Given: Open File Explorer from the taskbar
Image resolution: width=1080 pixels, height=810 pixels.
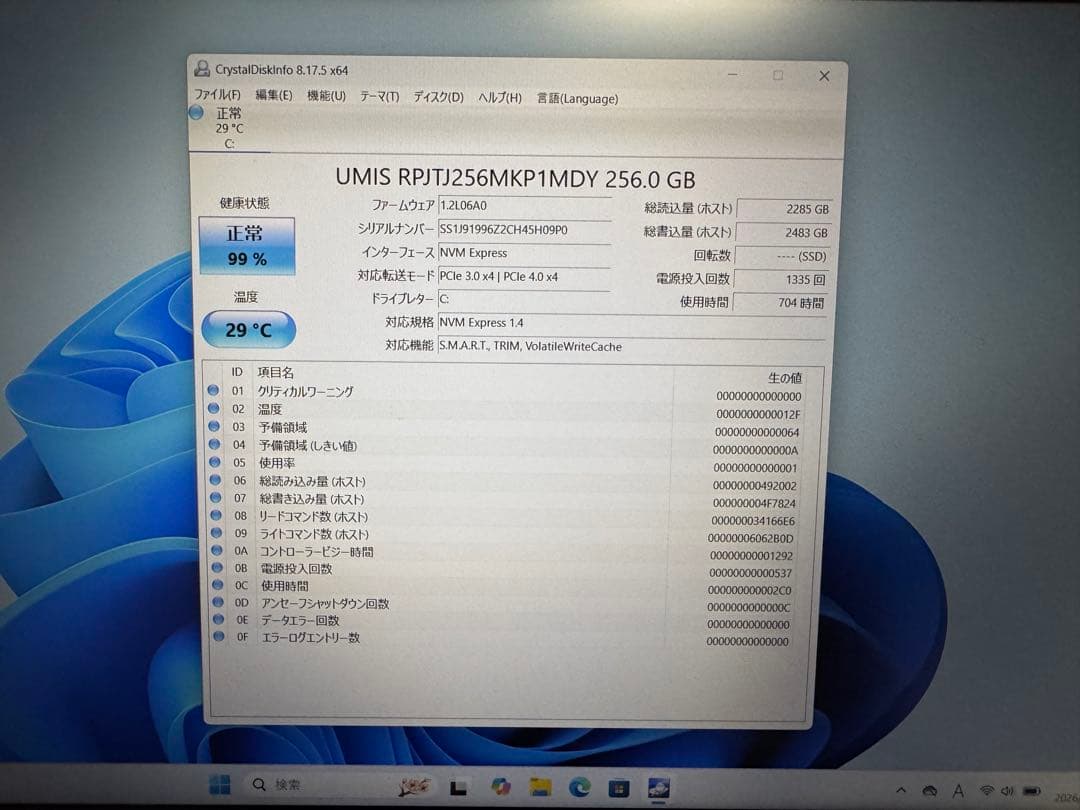Looking at the screenshot, I should (541, 787).
